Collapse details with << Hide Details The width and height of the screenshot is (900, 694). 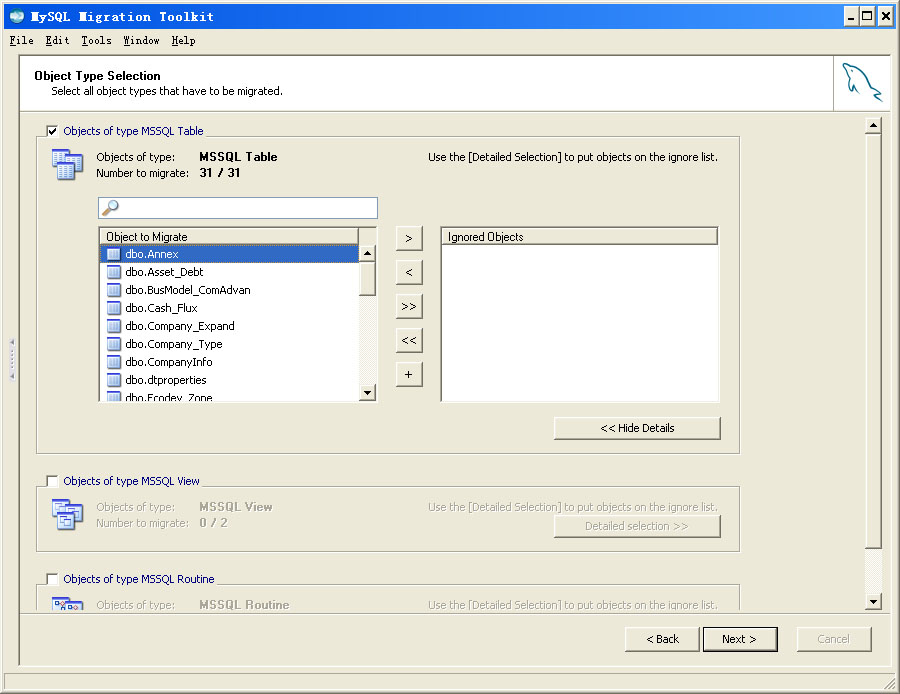637,428
